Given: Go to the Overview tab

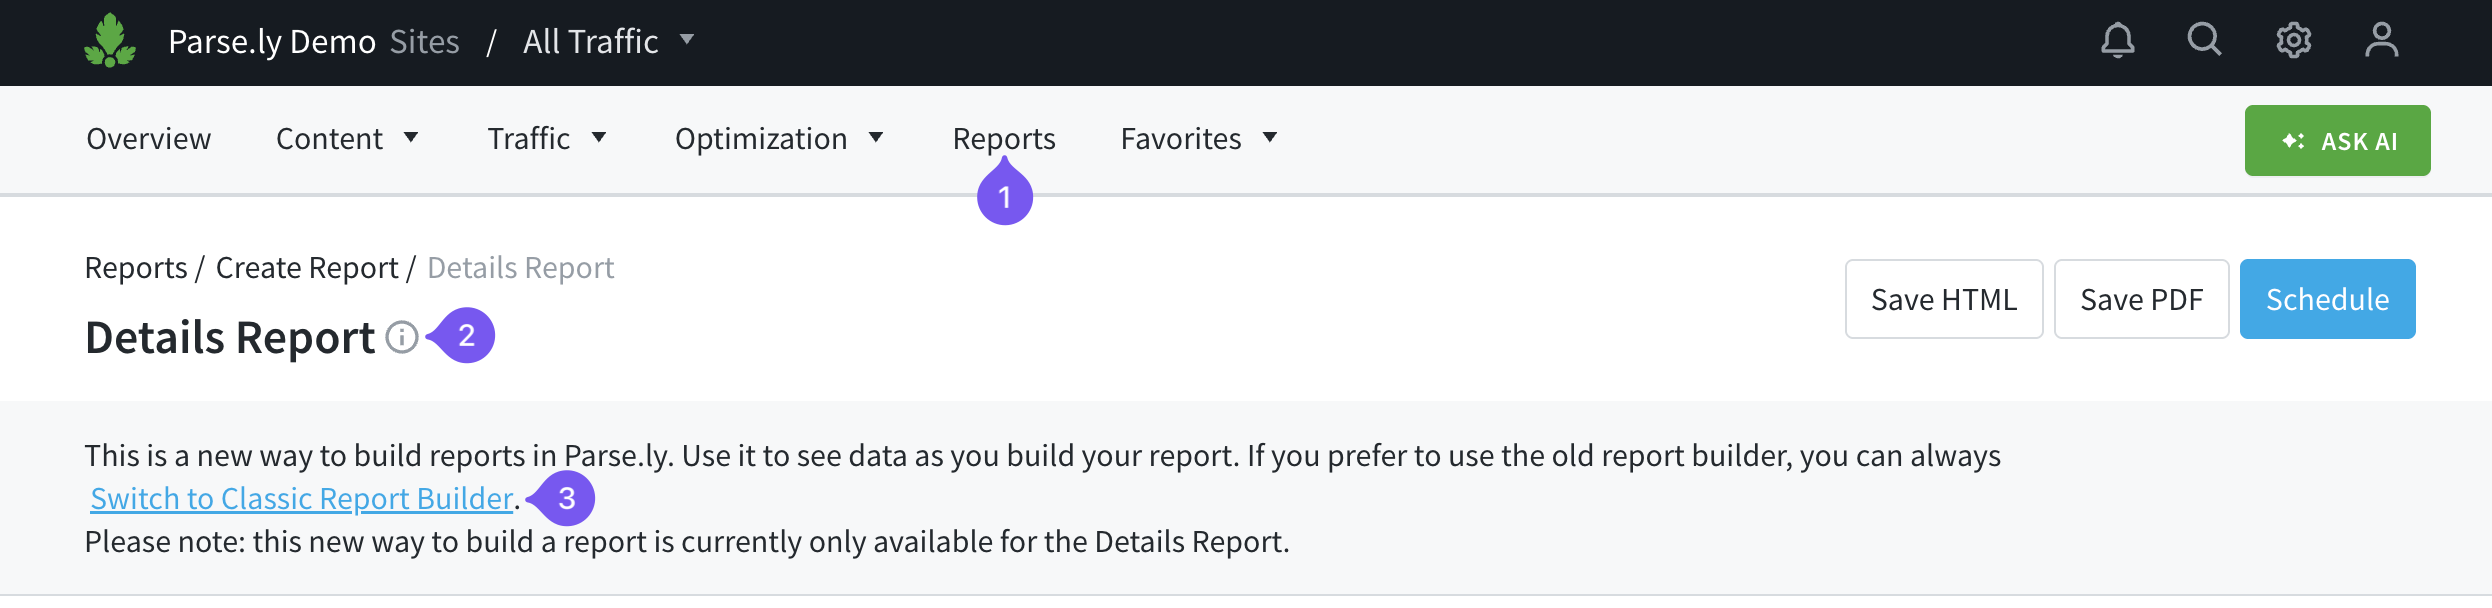Looking at the screenshot, I should (x=149, y=139).
